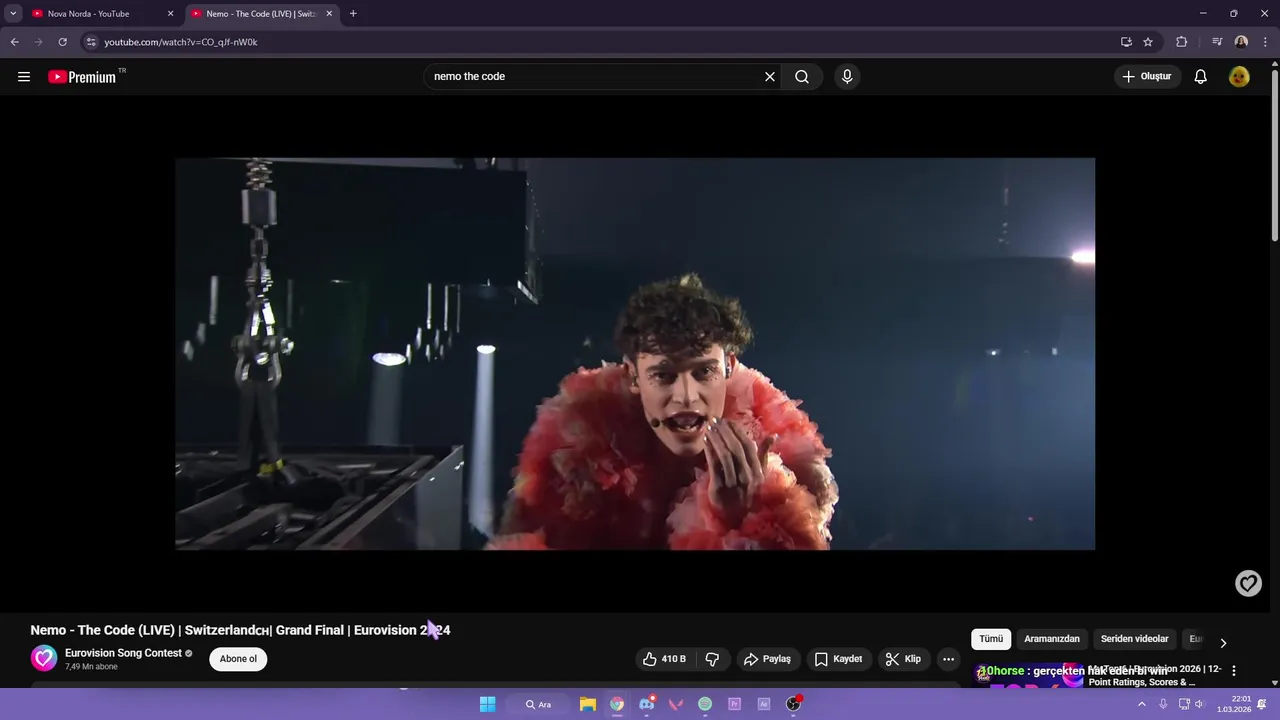Open volume control in system tray

tap(1199, 704)
